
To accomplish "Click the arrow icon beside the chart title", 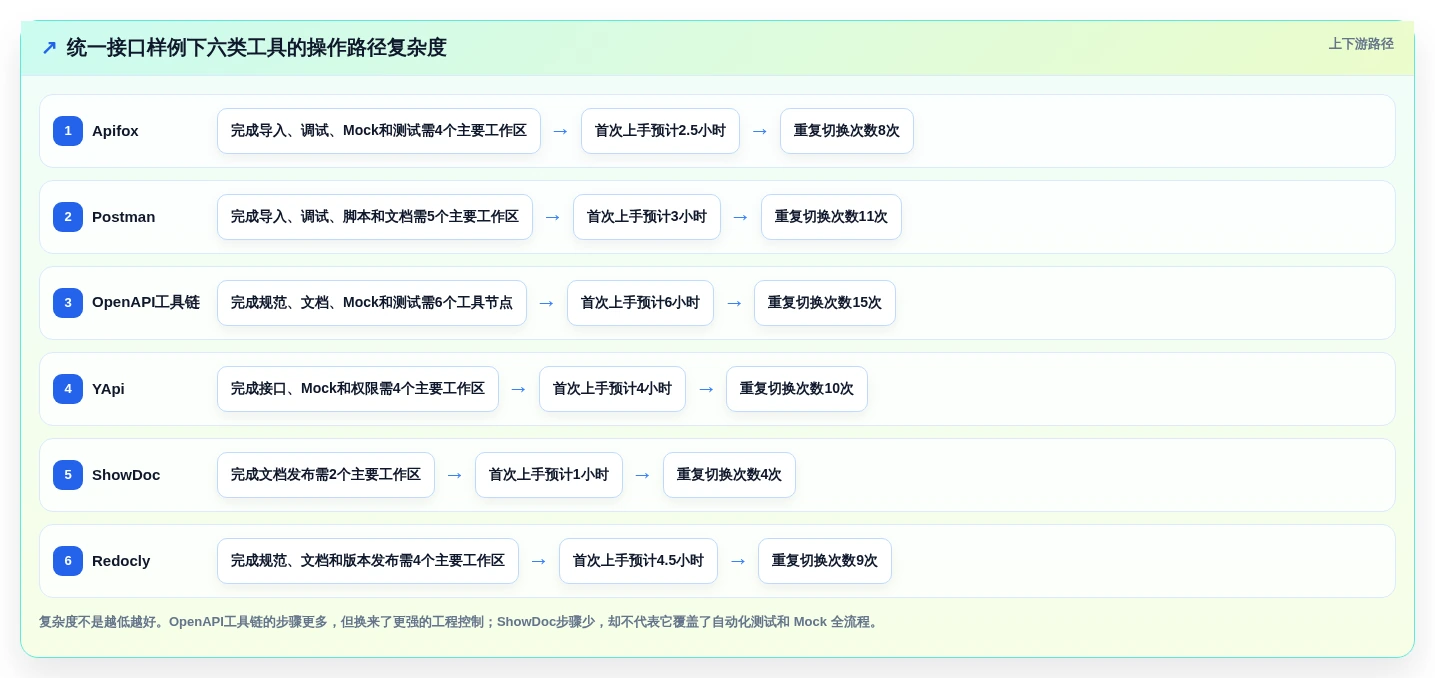I will [49, 48].
